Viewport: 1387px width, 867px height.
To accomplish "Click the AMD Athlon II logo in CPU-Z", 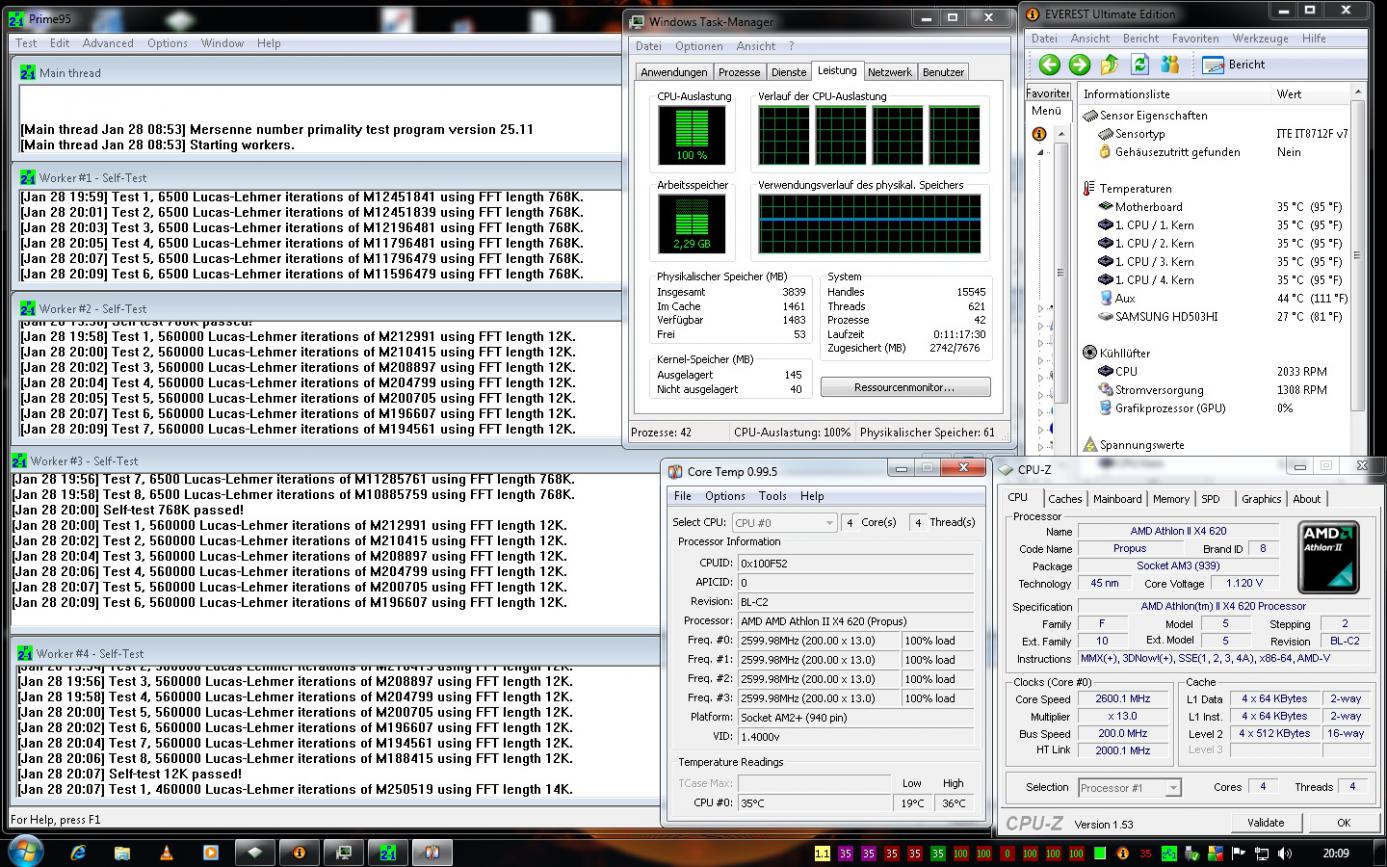I will pyautogui.click(x=1328, y=557).
